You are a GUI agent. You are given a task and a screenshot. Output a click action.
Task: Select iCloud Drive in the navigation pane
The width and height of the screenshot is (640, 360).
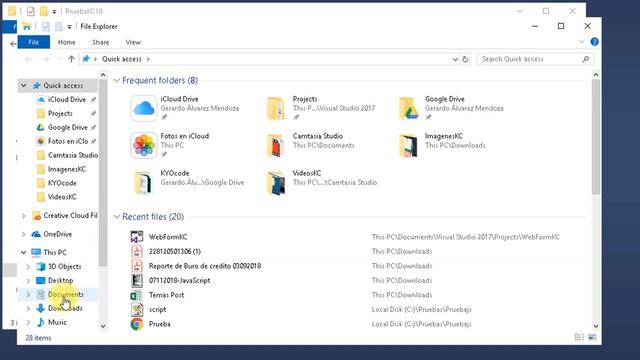[x=67, y=100]
